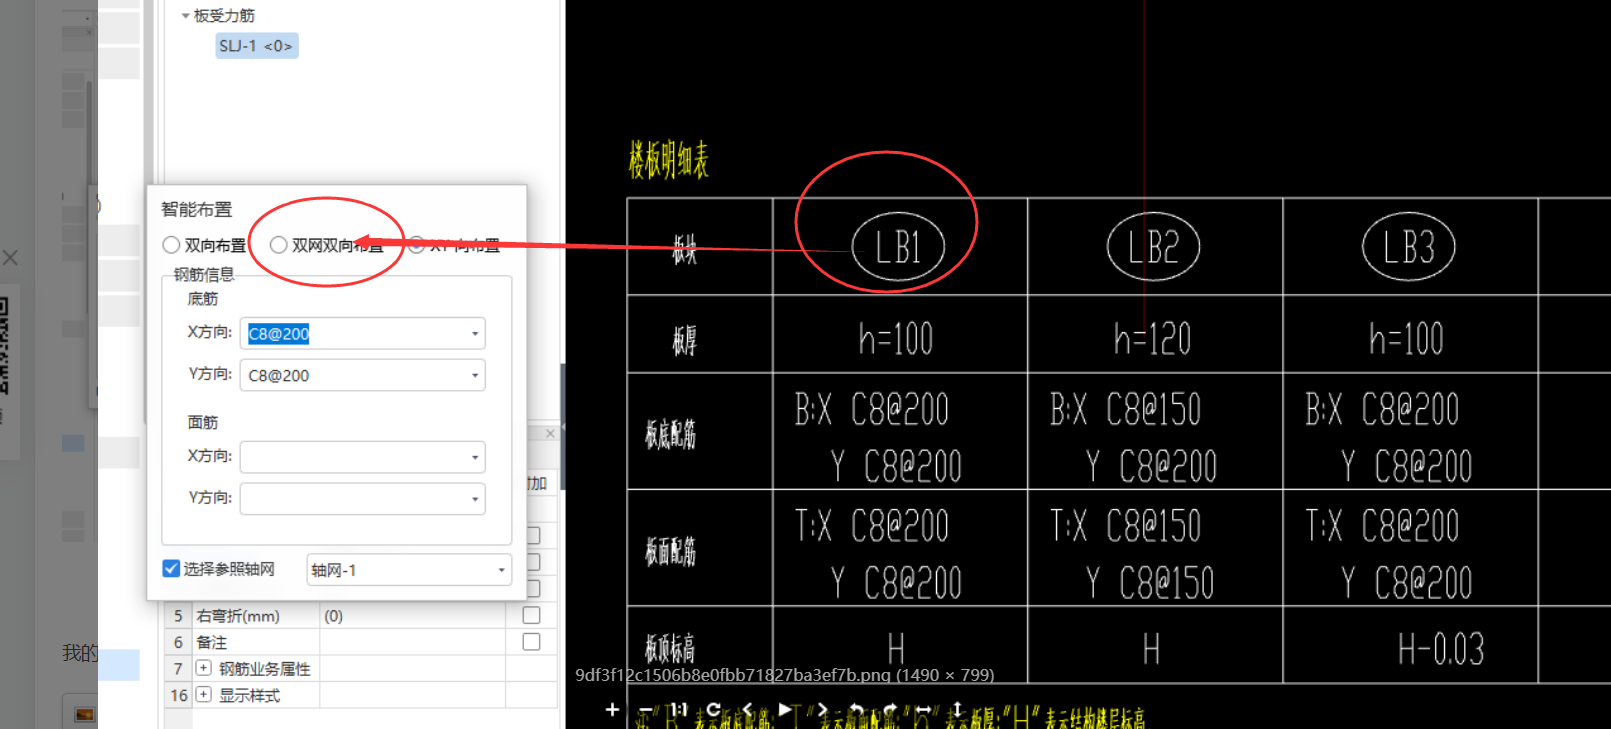Rotate image counterclockwise
Viewport: 1611px width, 729px height.
click(856, 709)
